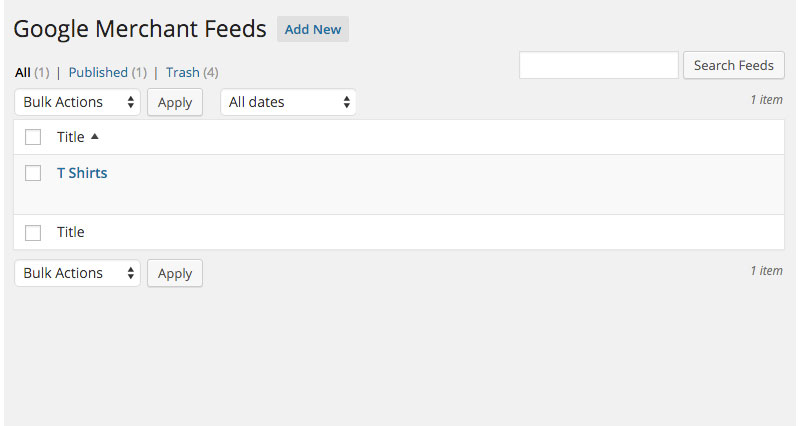The image size is (800, 426).
Task: Check the select-all box in the header row
Action: coord(33,137)
